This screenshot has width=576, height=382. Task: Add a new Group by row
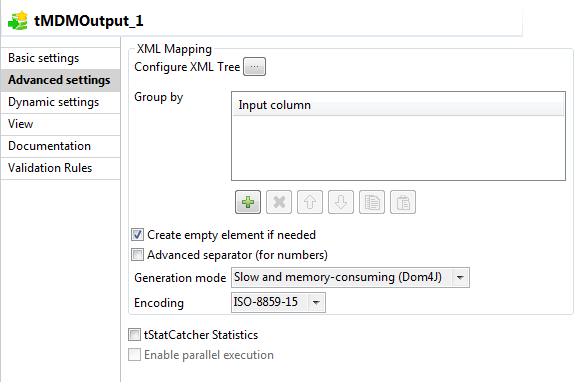click(248, 202)
